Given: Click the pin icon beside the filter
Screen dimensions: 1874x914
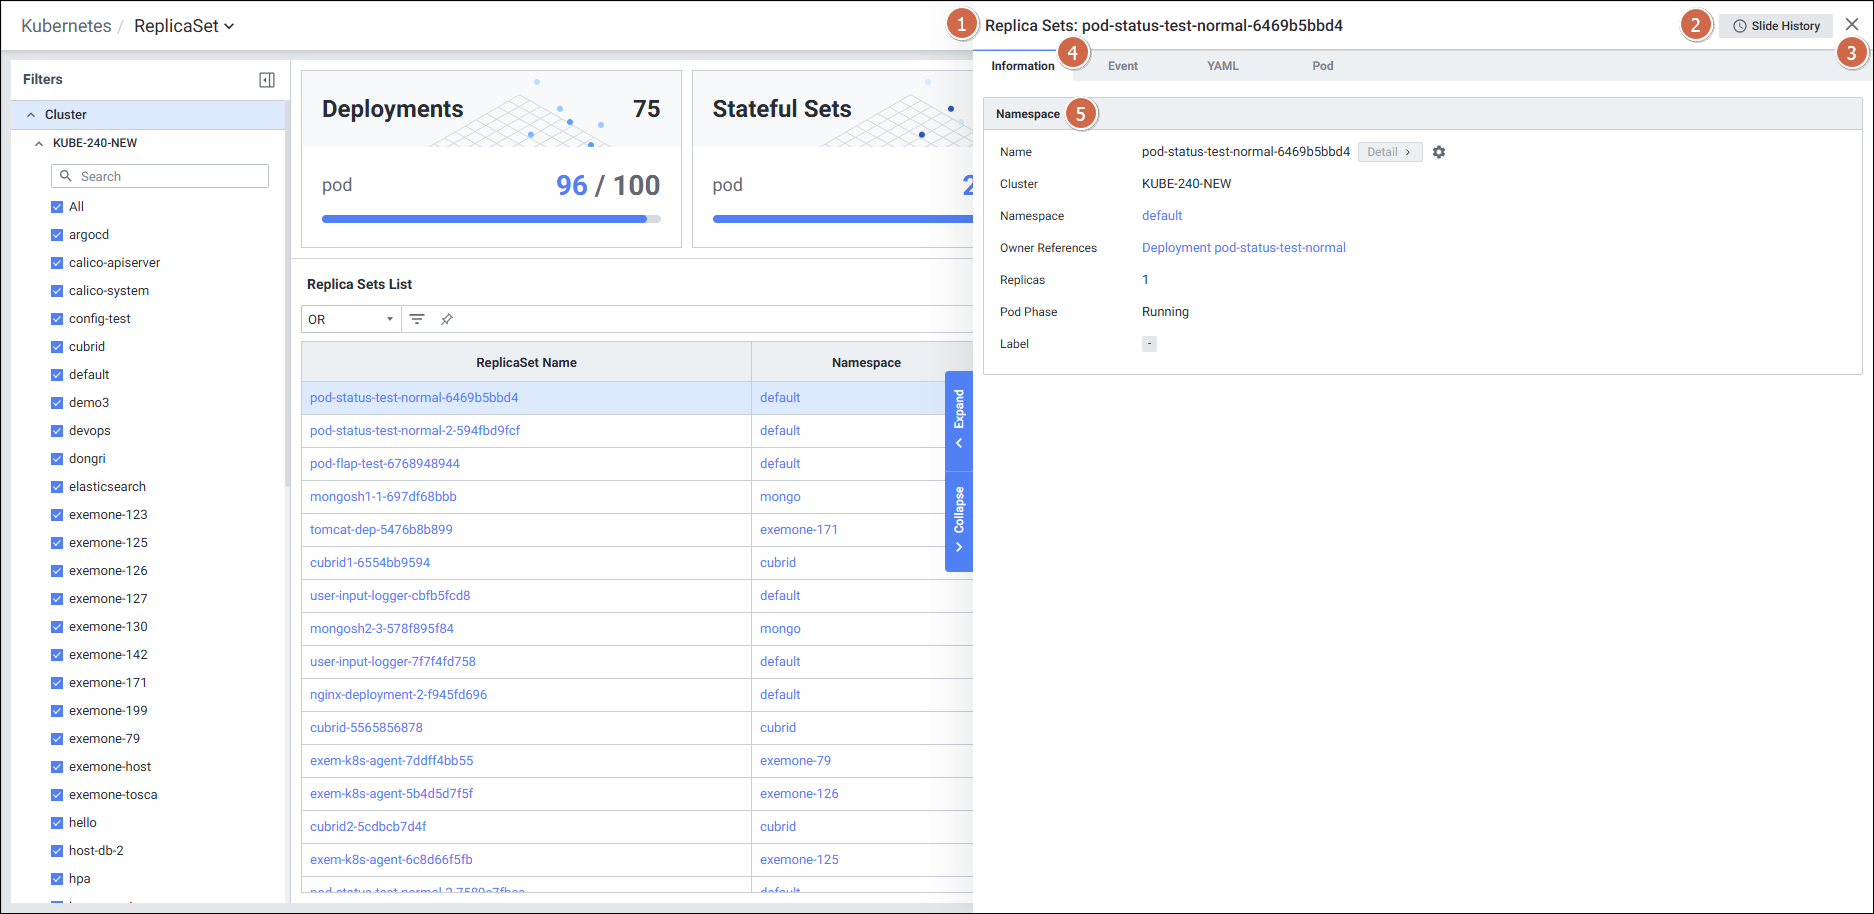Looking at the screenshot, I should [x=447, y=319].
